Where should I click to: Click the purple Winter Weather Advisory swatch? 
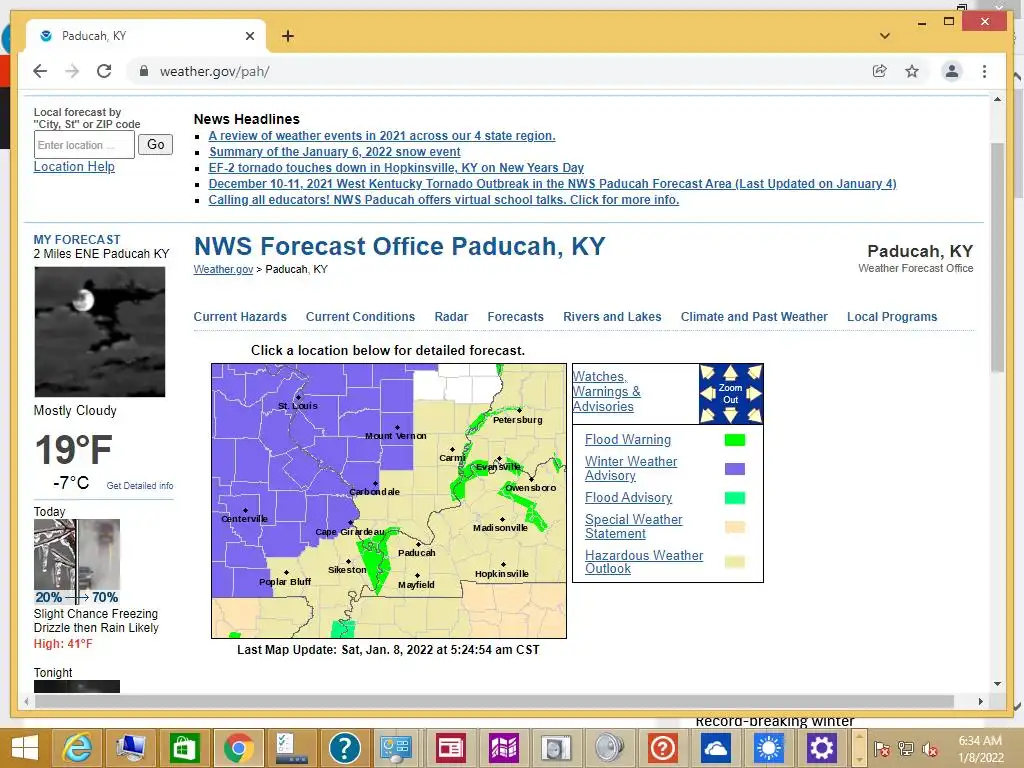[x=735, y=469]
